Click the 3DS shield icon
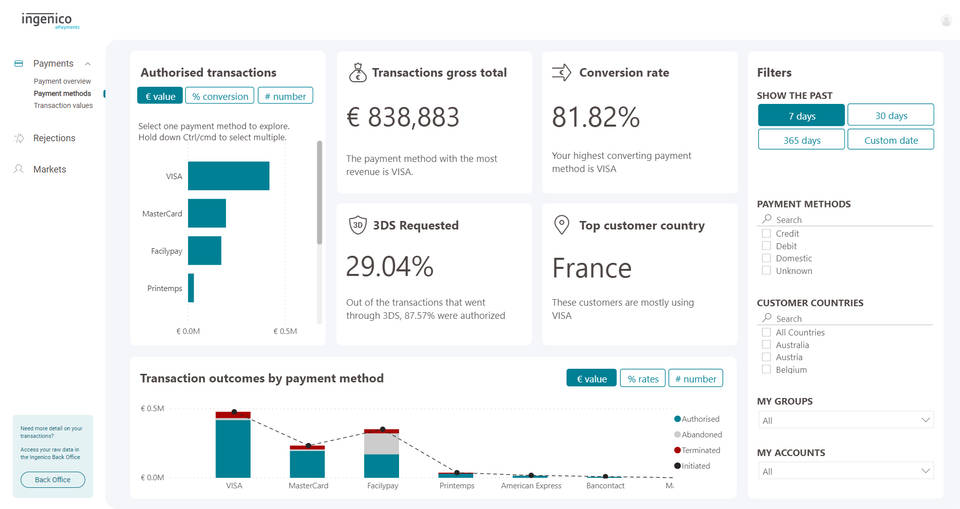 pyautogui.click(x=358, y=225)
